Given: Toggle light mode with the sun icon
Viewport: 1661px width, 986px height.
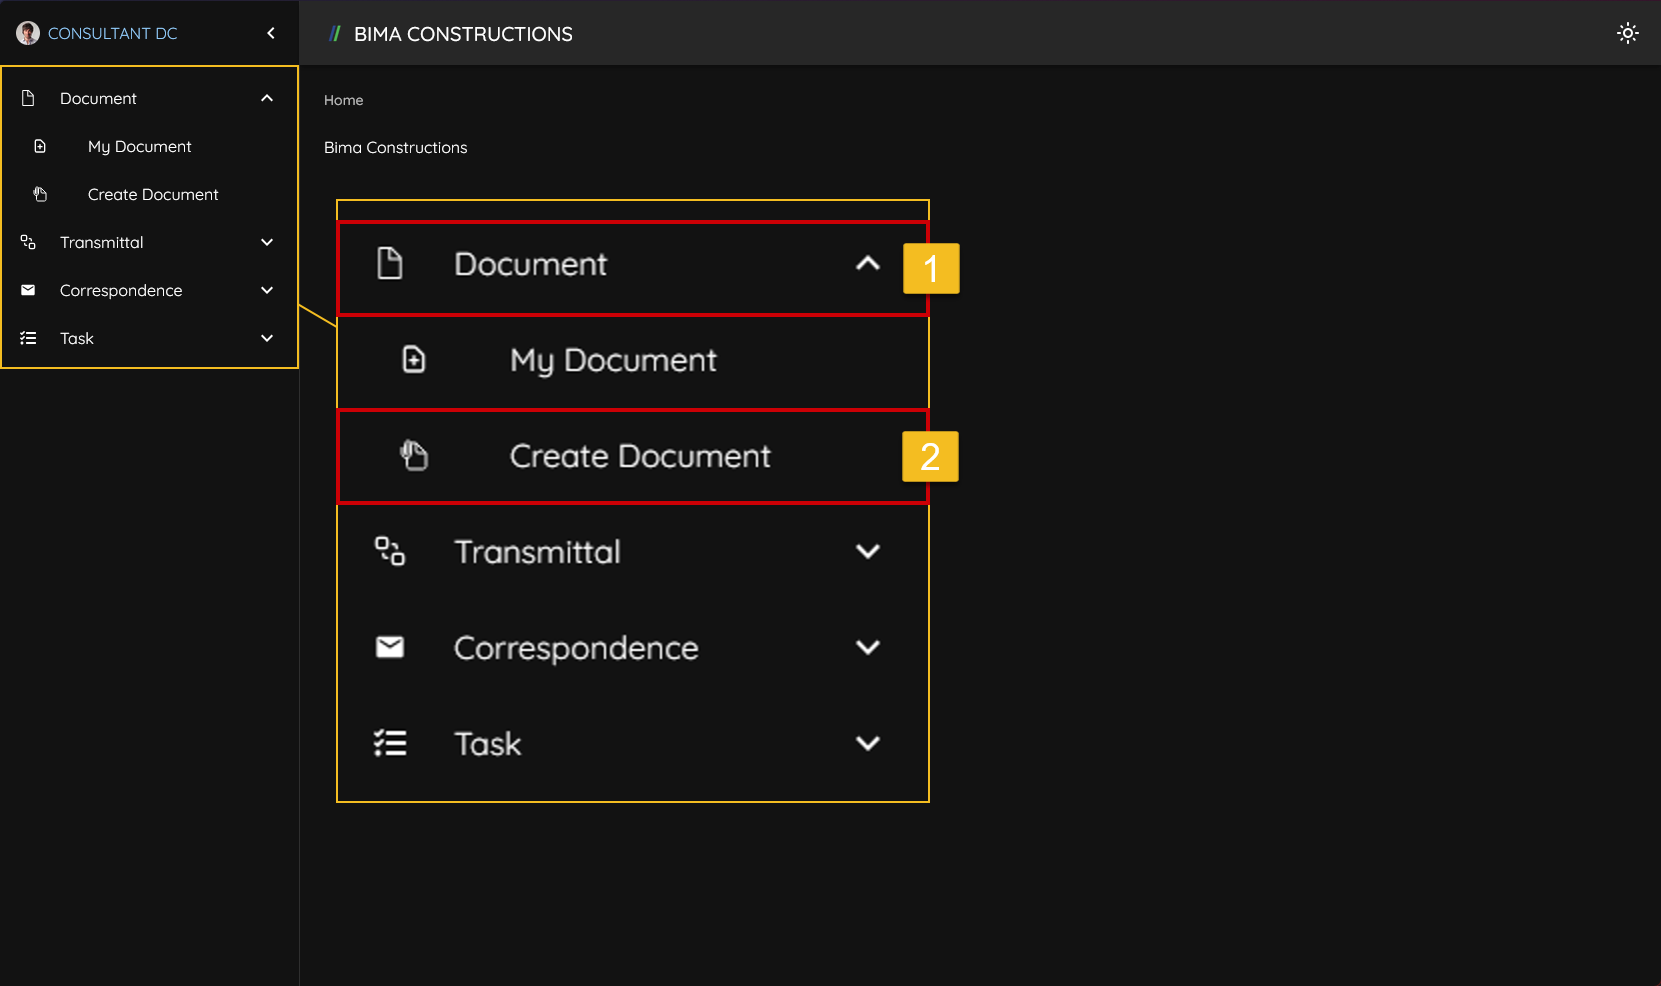Looking at the screenshot, I should point(1628,32).
